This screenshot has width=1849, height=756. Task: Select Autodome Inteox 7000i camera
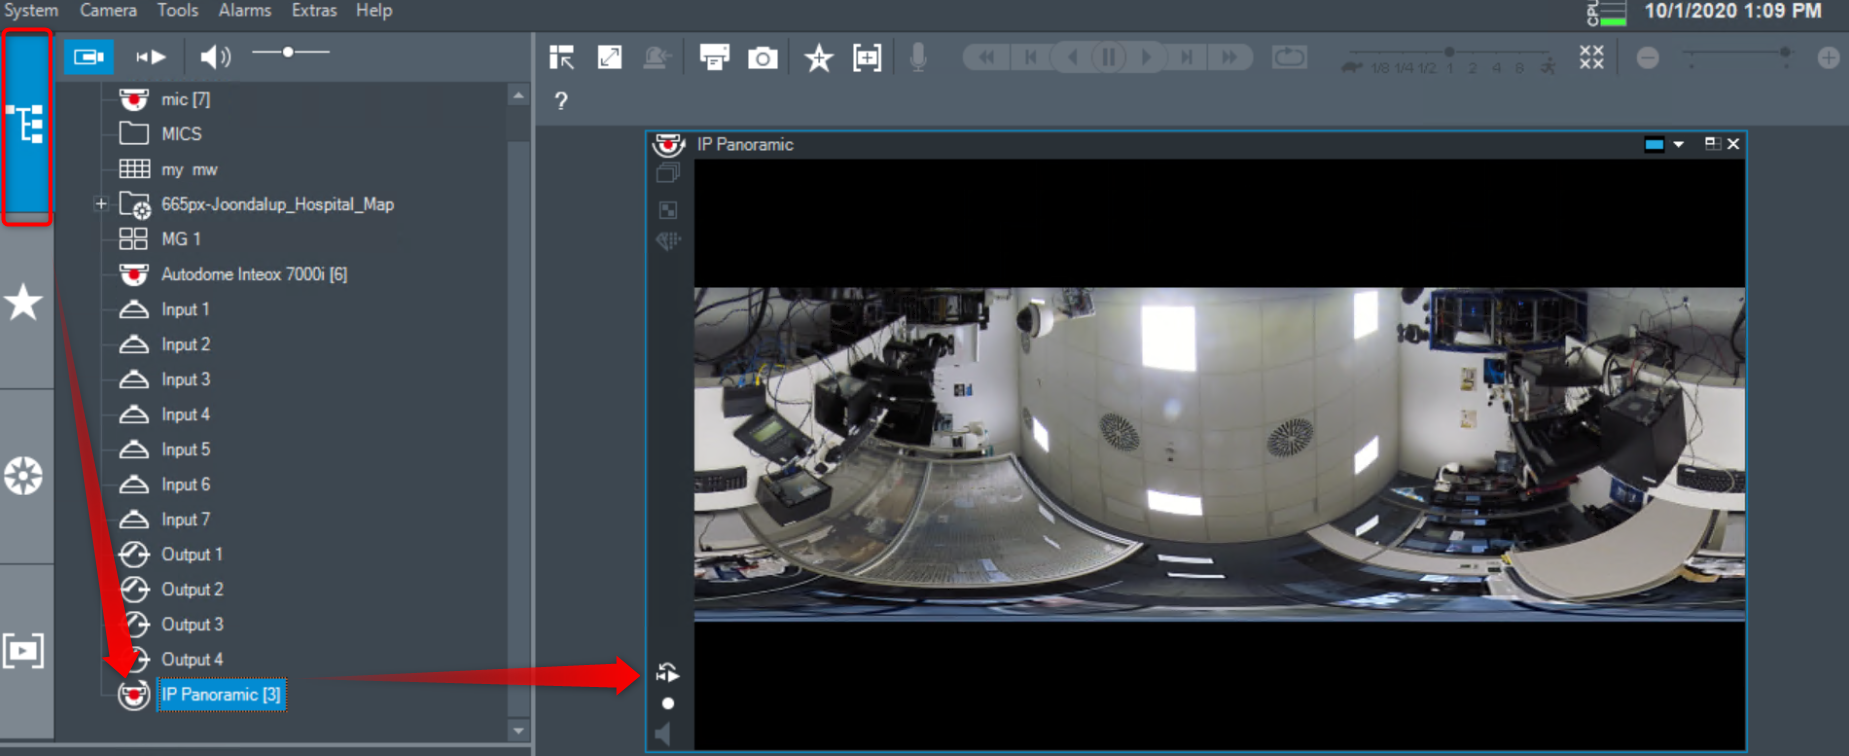click(253, 274)
